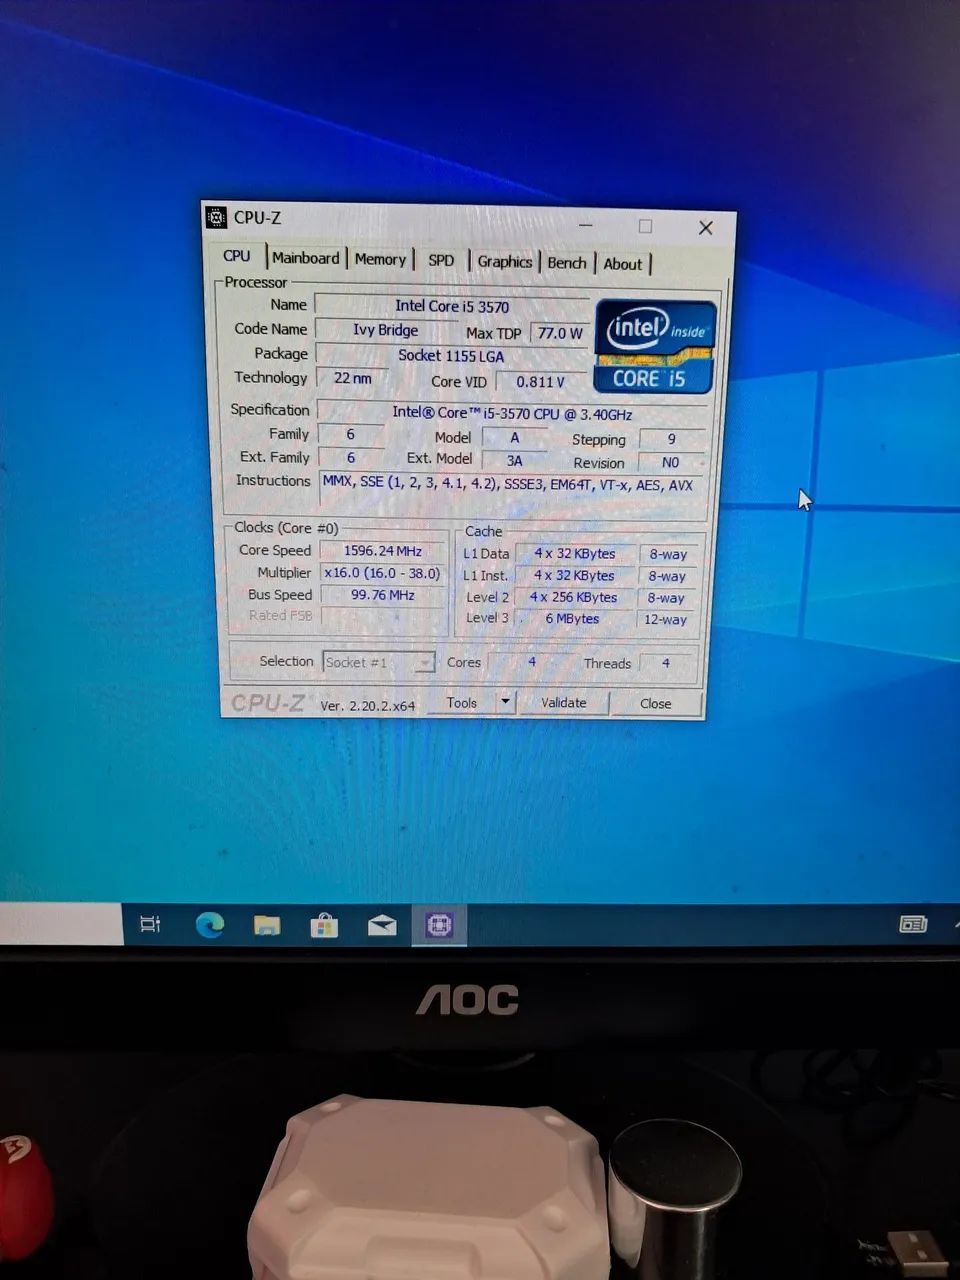960x1280 pixels.
Task: Close the CPU-Z window with X
Action: 705,228
